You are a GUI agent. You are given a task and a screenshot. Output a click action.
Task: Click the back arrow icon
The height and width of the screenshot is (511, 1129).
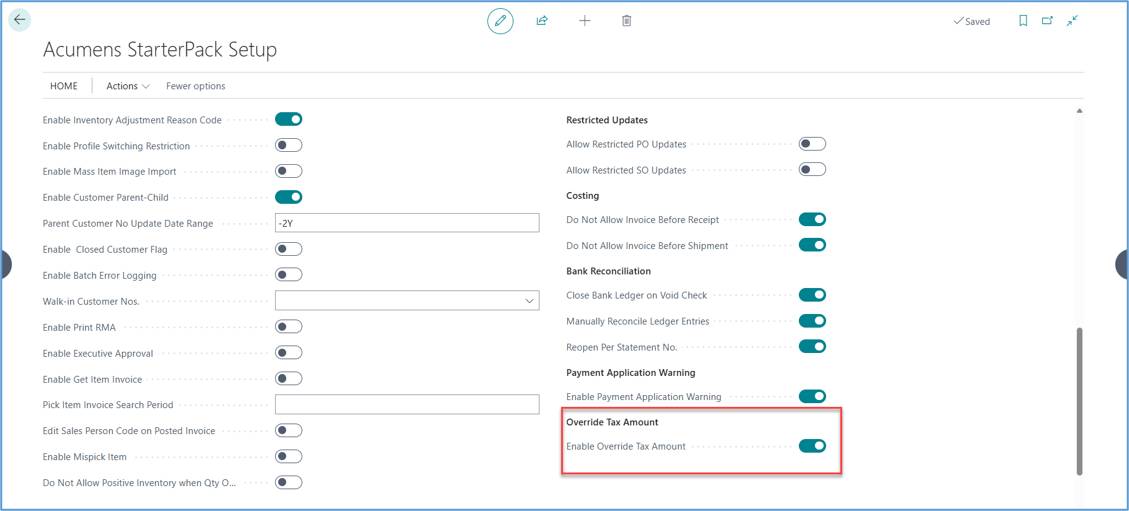click(x=19, y=20)
